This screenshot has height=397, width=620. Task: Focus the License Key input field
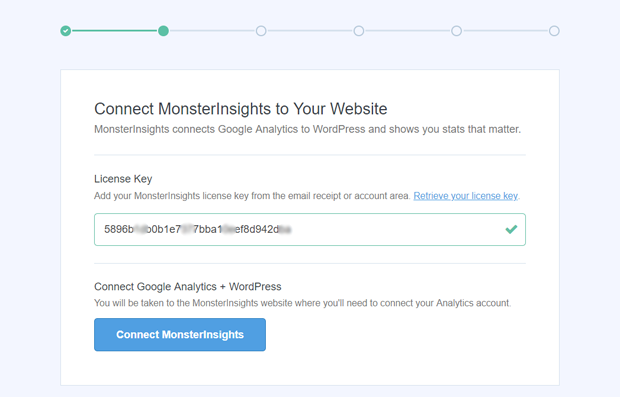[310, 229]
